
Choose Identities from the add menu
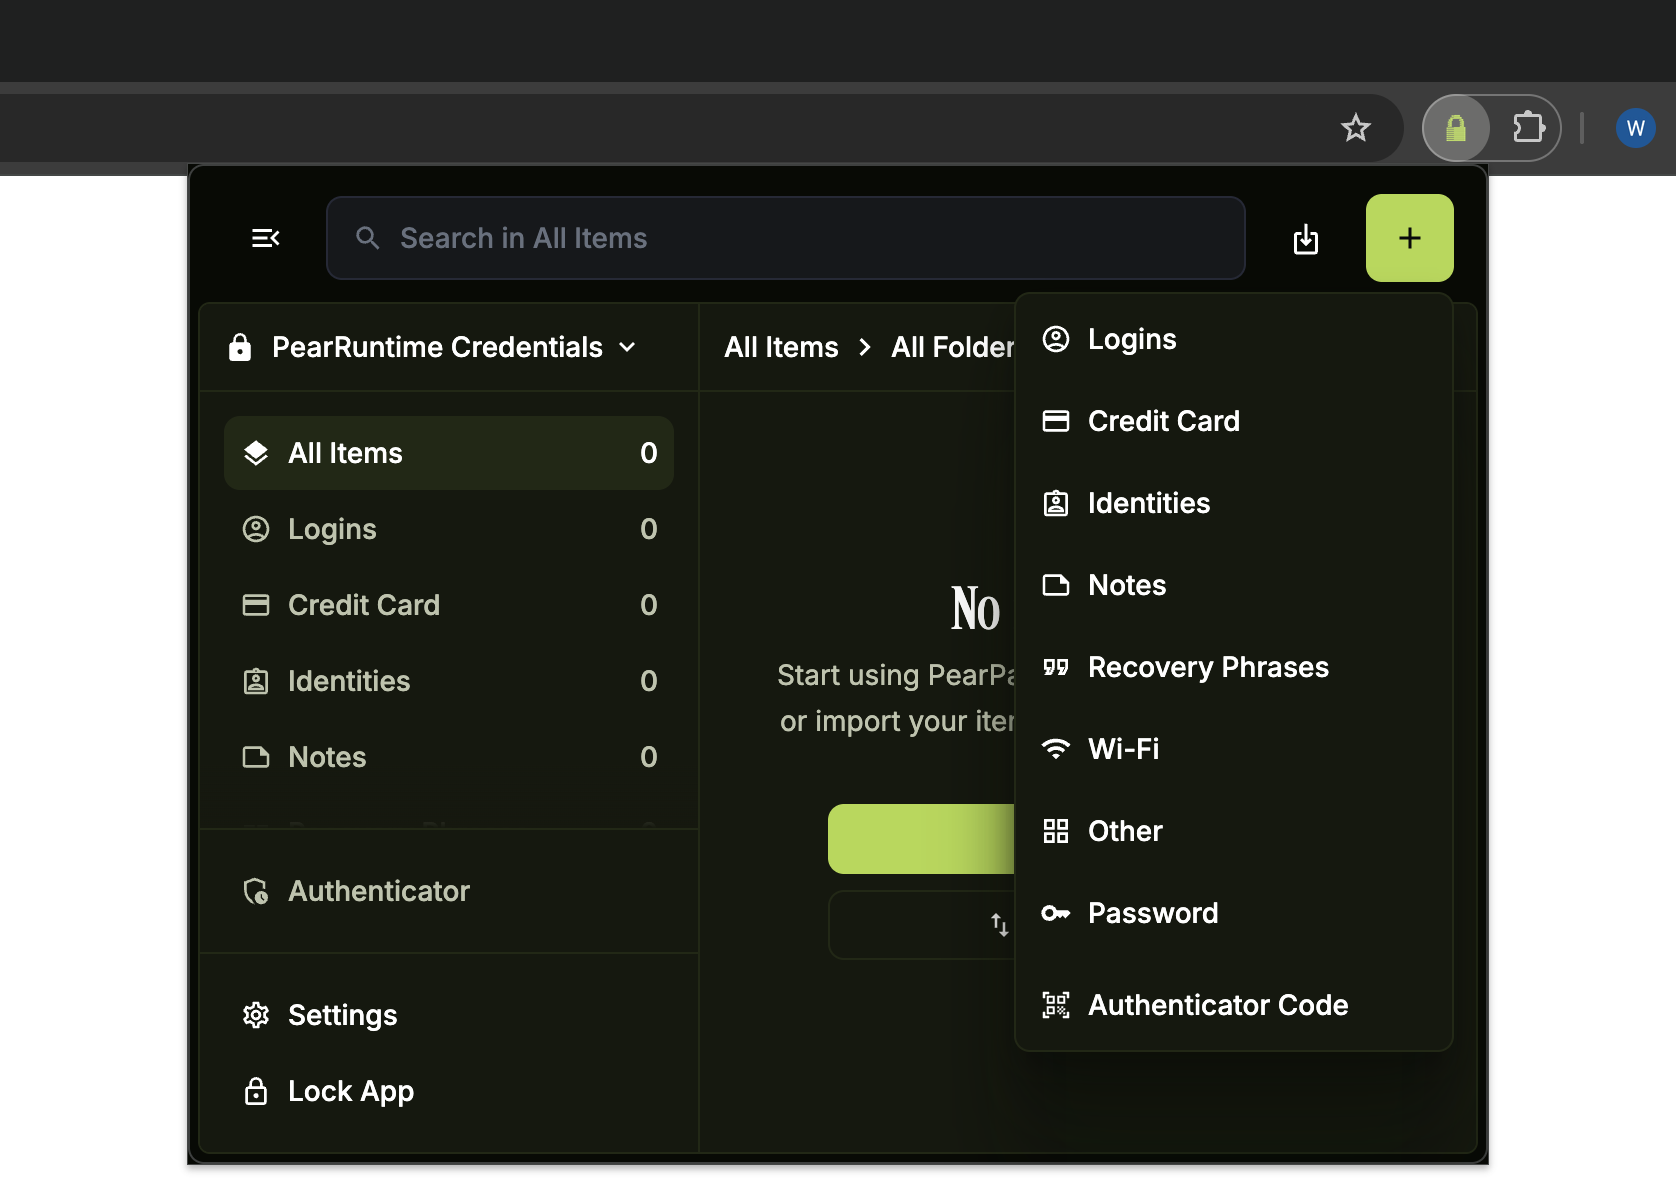click(1233, 503)
